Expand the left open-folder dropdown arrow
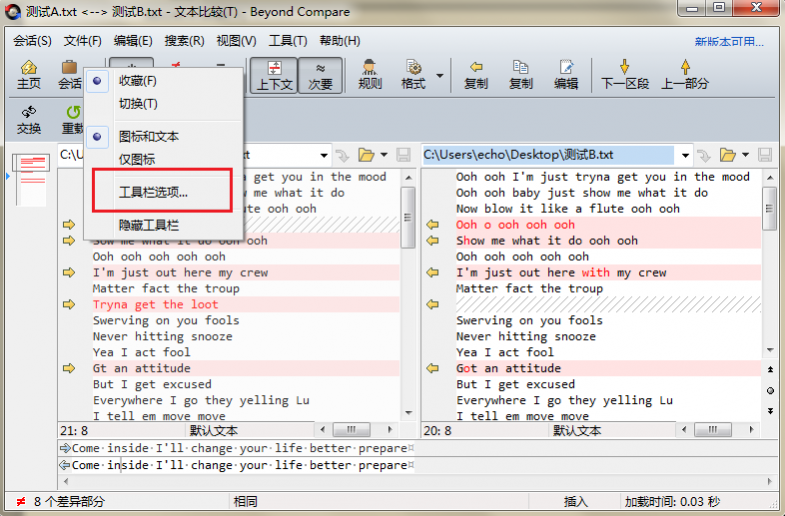This screenshot has width=785, height=516. point(384,155)
